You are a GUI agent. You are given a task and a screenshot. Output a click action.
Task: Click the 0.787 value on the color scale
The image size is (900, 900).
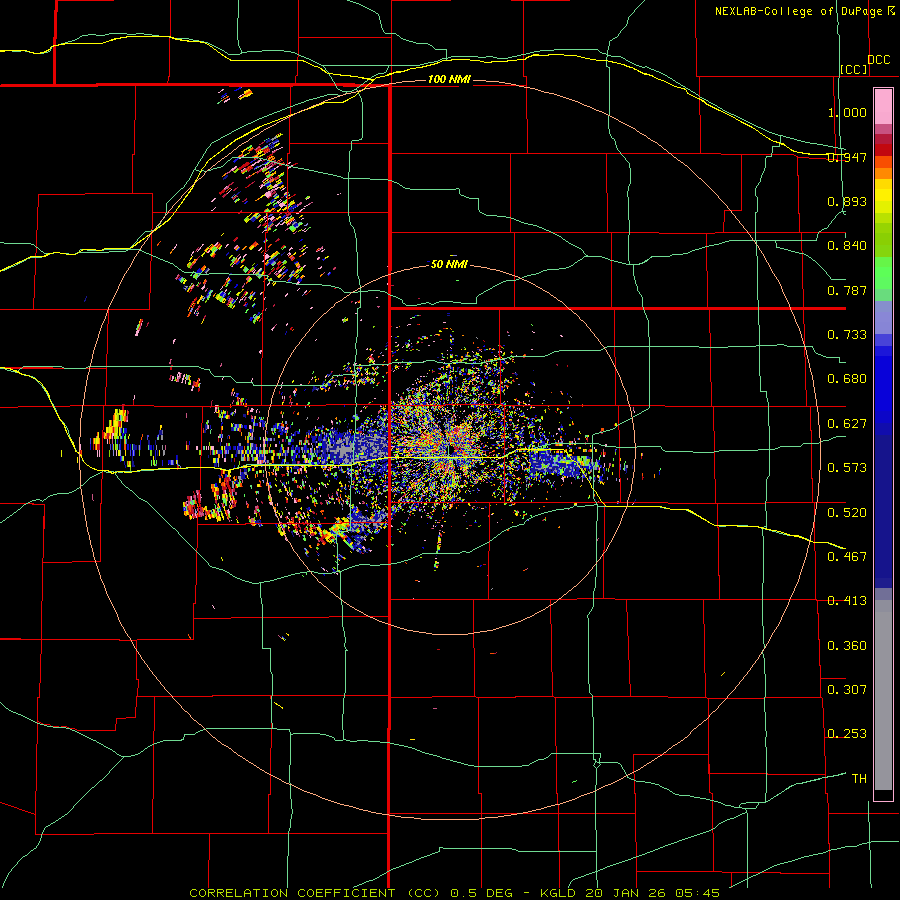847,290
